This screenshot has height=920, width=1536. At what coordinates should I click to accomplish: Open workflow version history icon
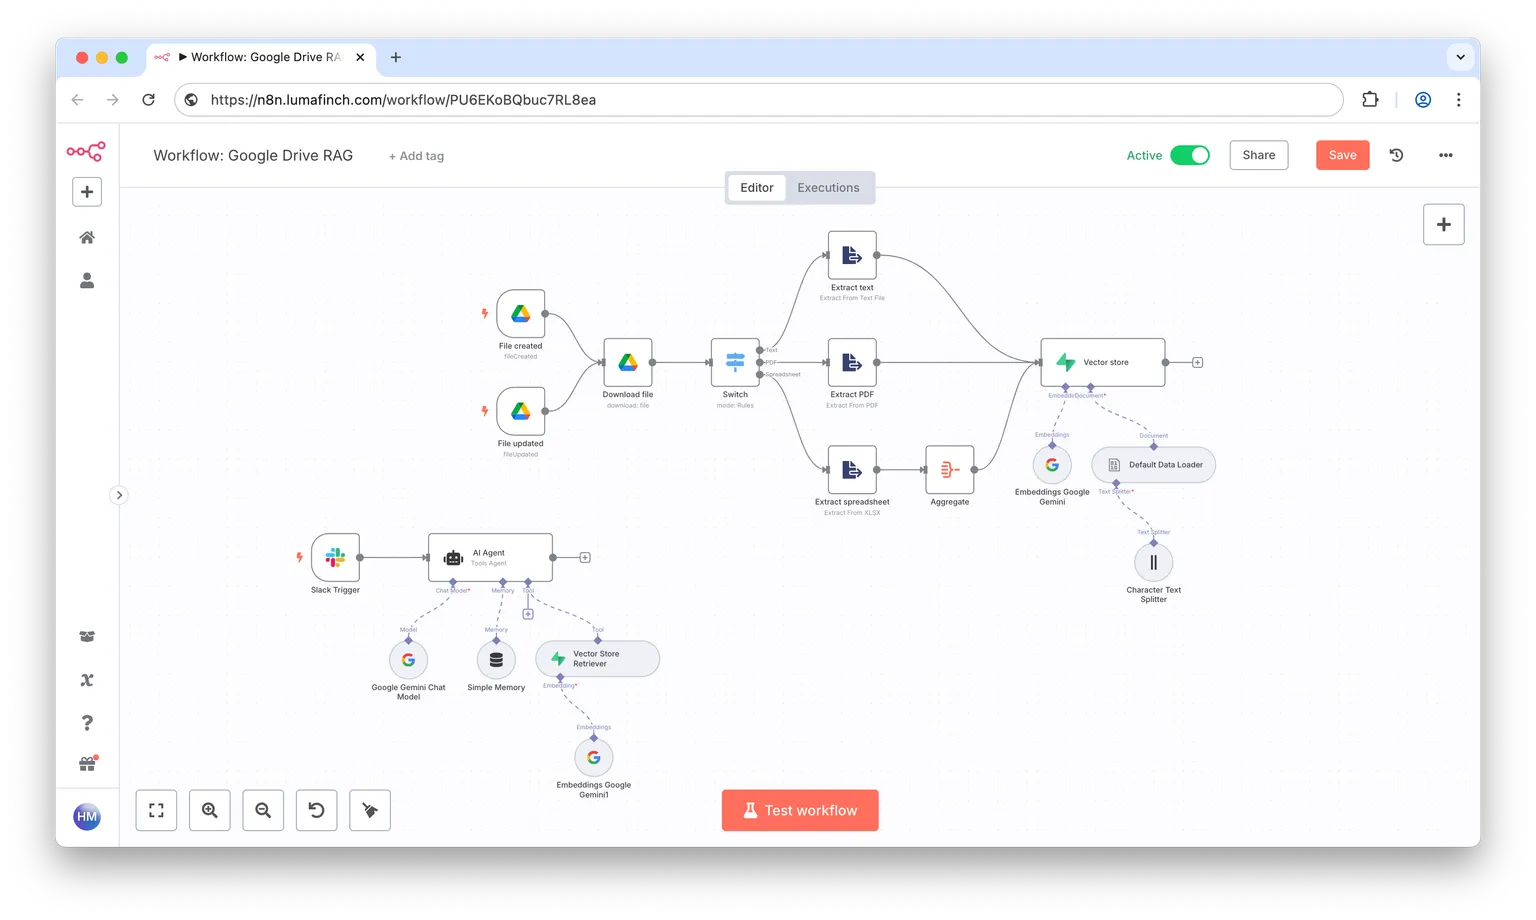[1396, 155]
